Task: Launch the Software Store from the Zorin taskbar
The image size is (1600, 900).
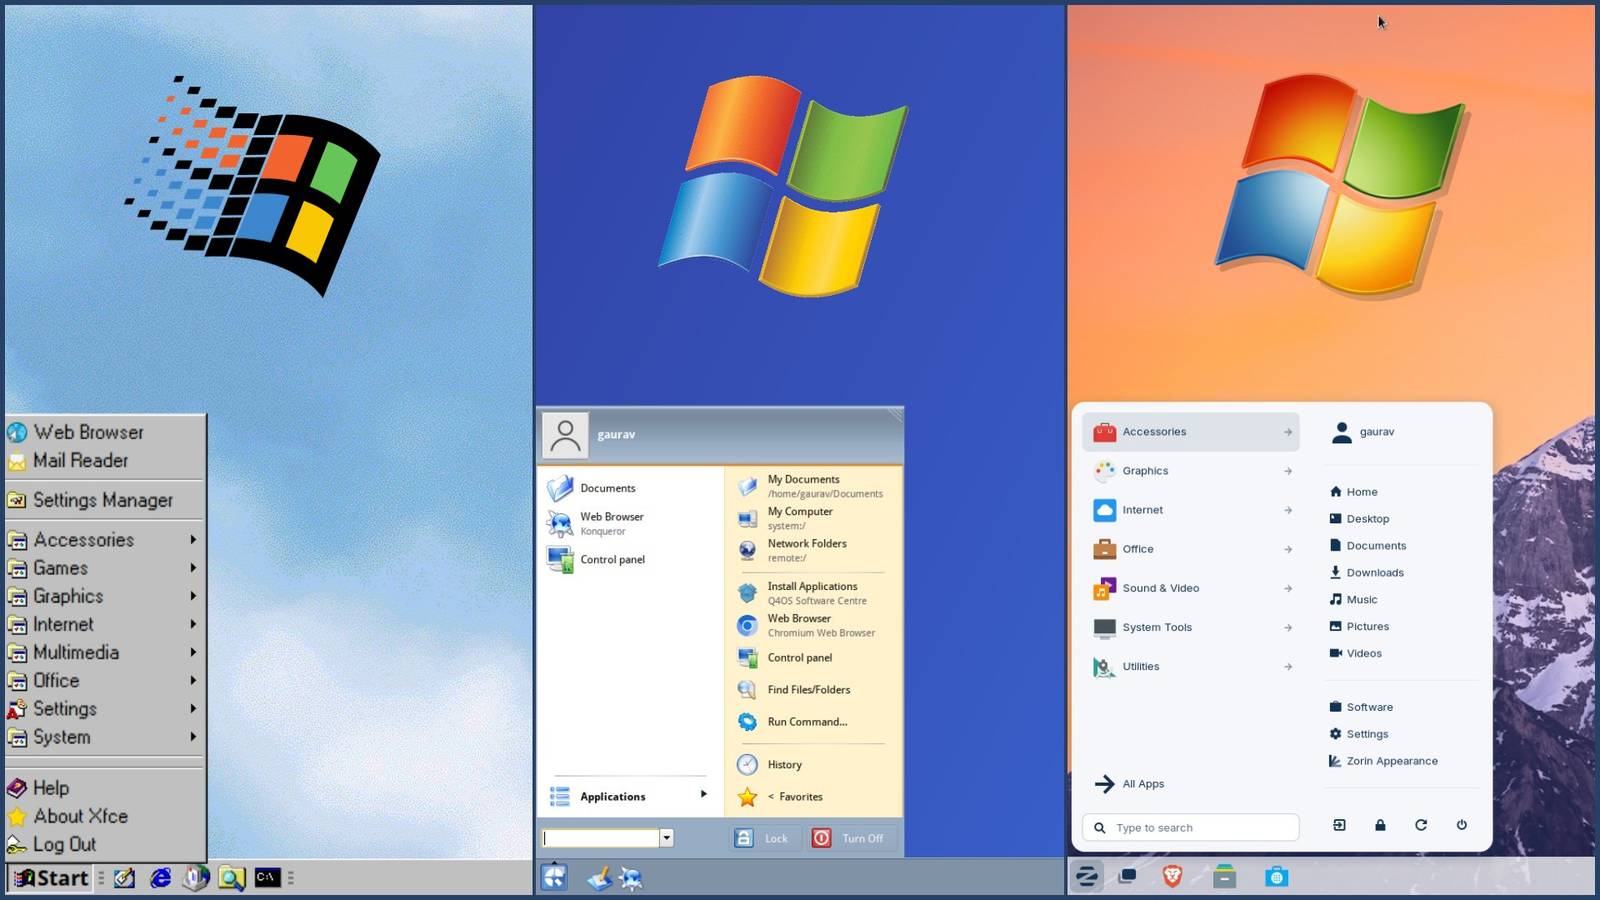Action: pyautogui.click(x=1276, y=877)
